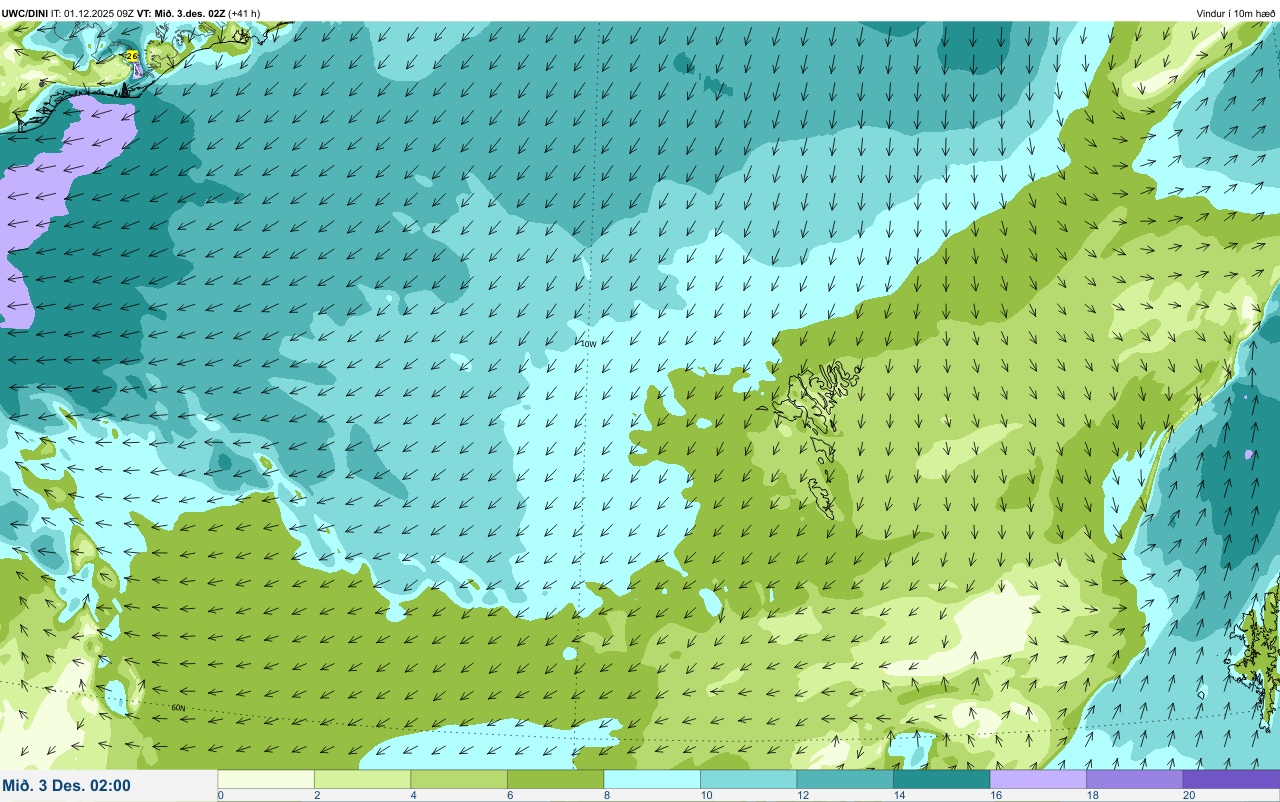1280x802 pixels.
Task: Select the 18–20 m/s purple legend swatch
Action: point(1134,779)
